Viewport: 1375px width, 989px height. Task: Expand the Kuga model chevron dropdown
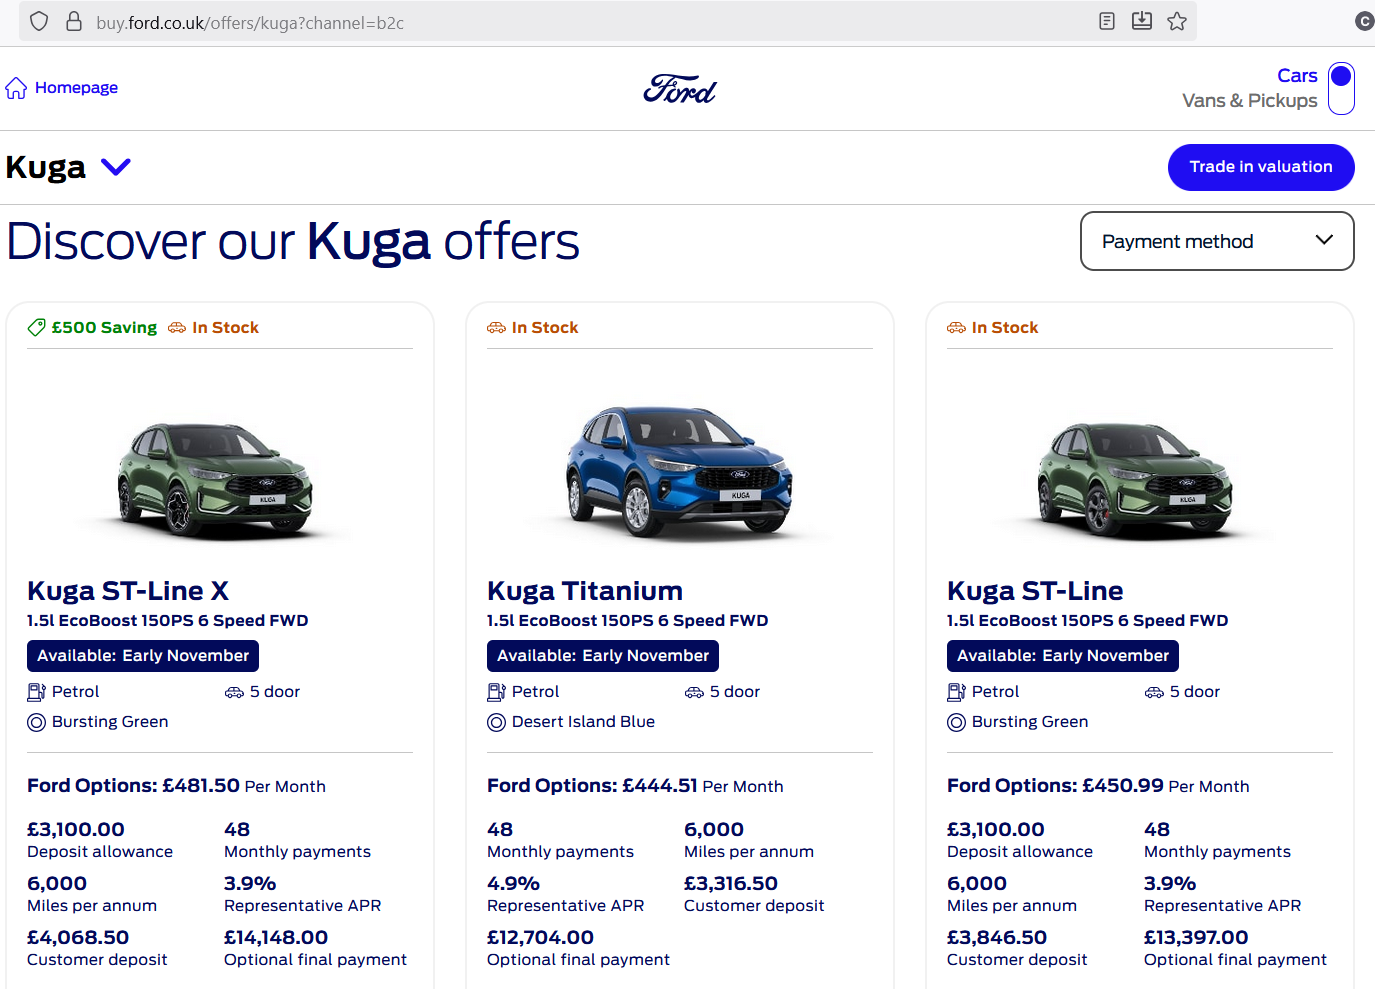[116, 167]
